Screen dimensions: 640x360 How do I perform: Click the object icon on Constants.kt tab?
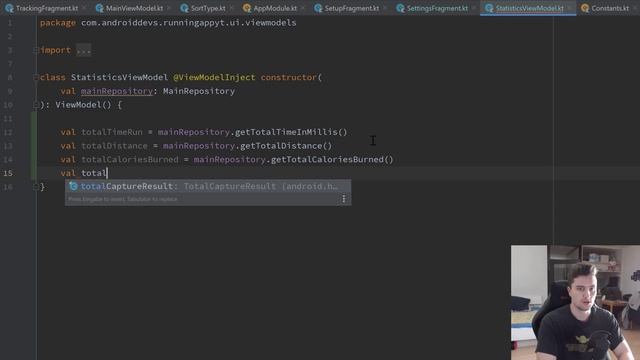585,8
